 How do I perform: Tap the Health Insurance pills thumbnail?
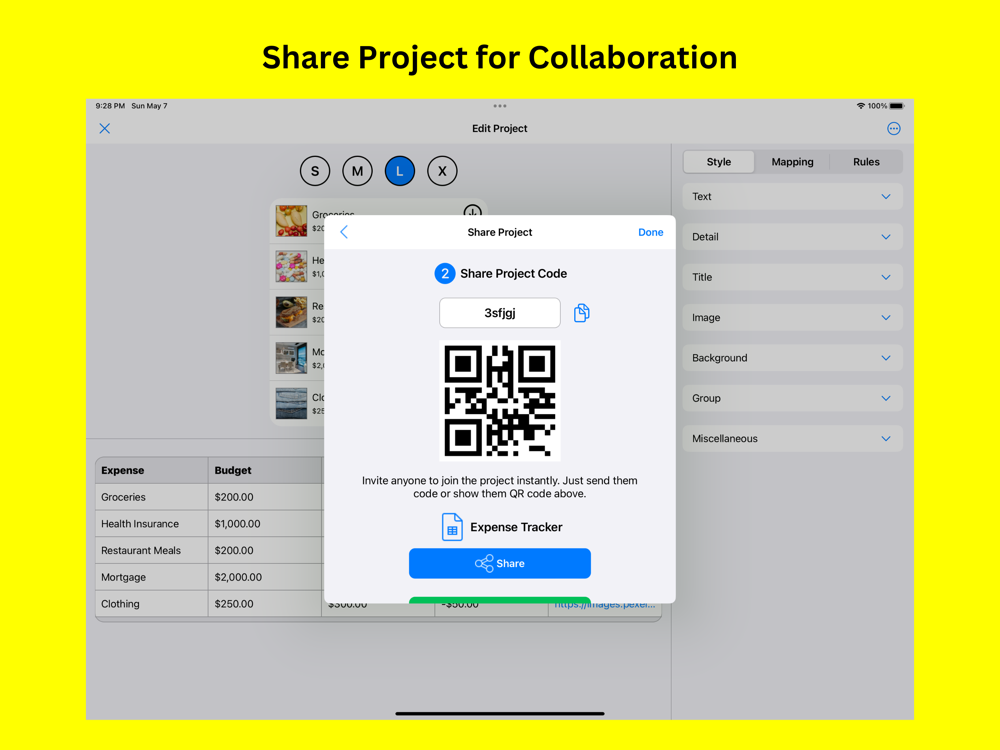pos(291,266)
